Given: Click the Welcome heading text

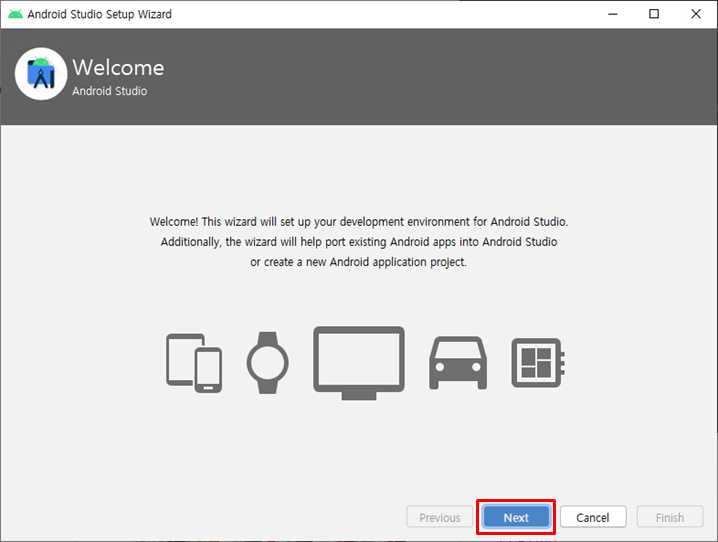Looking at the screenshot, I should 118,68.
